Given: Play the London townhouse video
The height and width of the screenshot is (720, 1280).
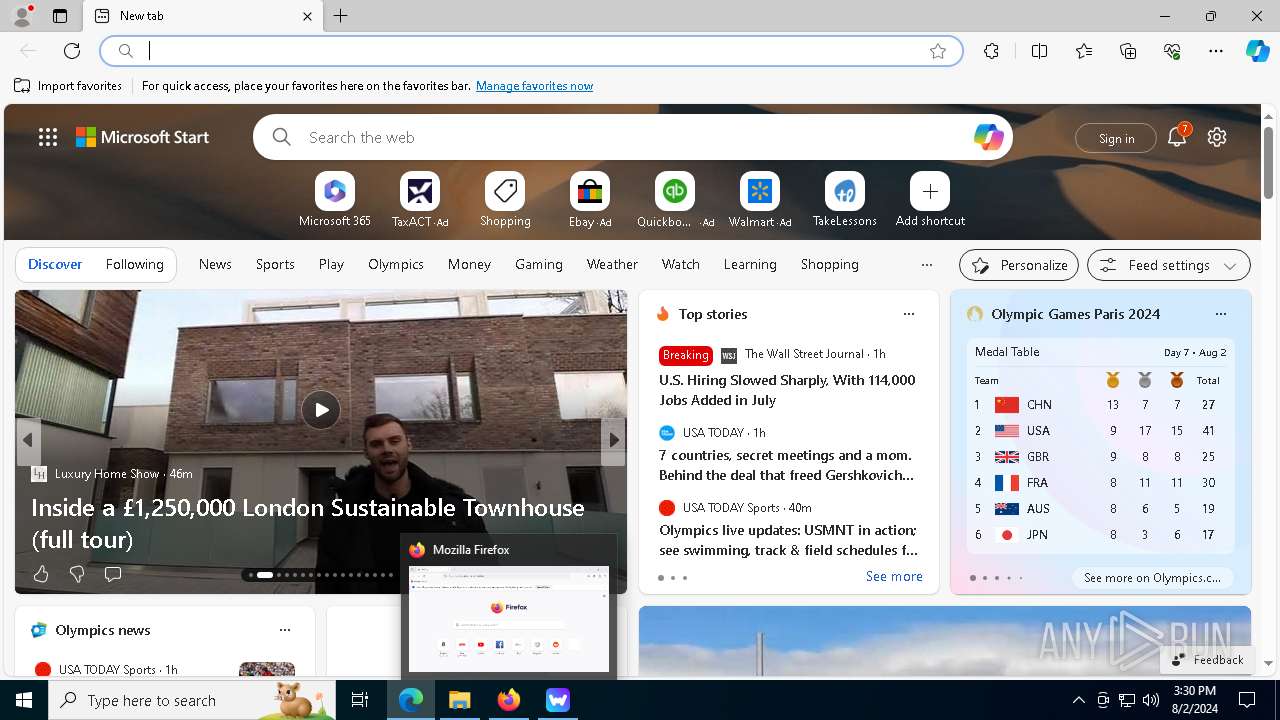Looking at the screenshot, I should click(x=321, y=410).
